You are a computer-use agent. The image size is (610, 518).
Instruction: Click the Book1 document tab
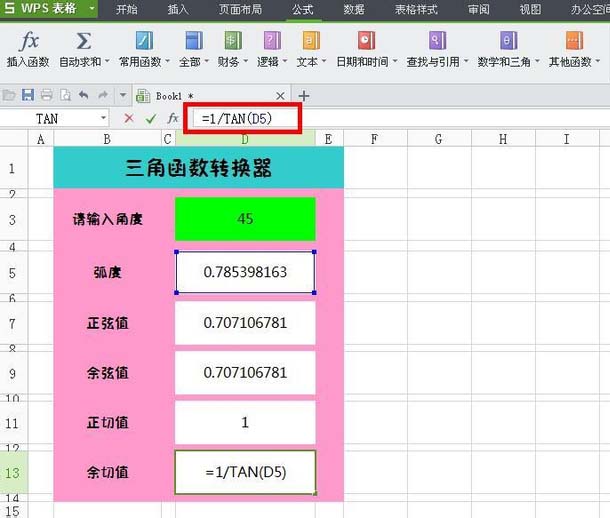click(212, 96)
